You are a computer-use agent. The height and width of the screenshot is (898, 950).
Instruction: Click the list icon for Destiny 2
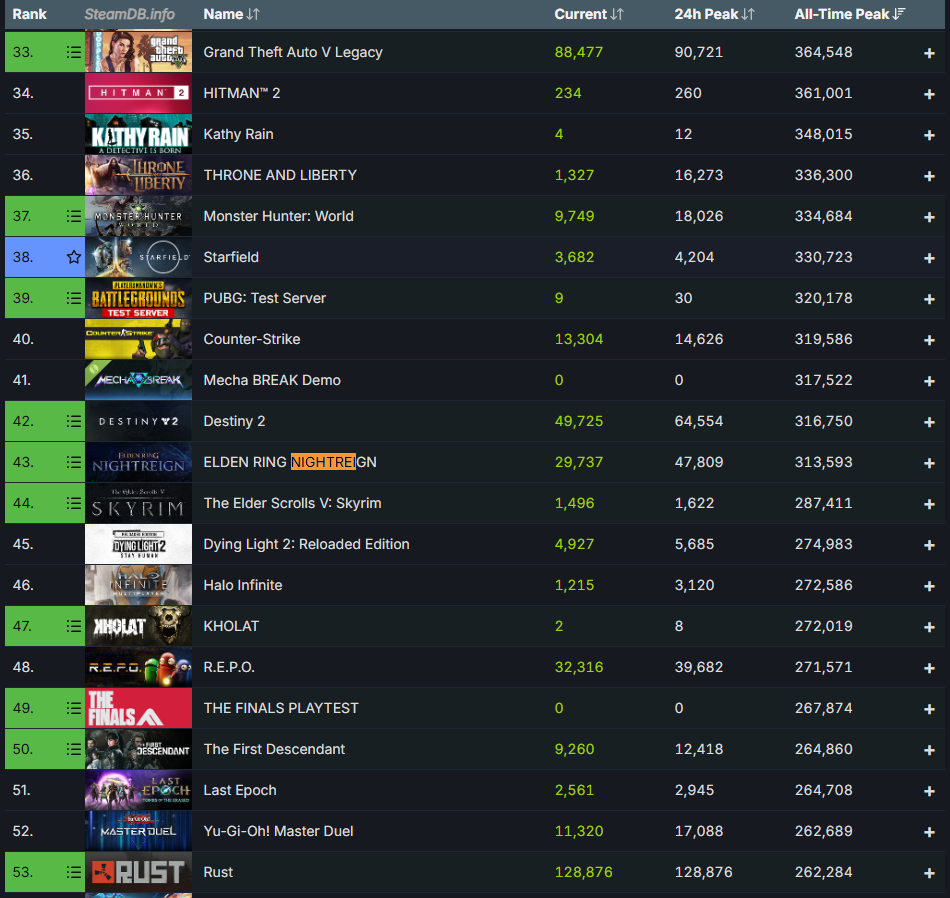pos(74,421)
